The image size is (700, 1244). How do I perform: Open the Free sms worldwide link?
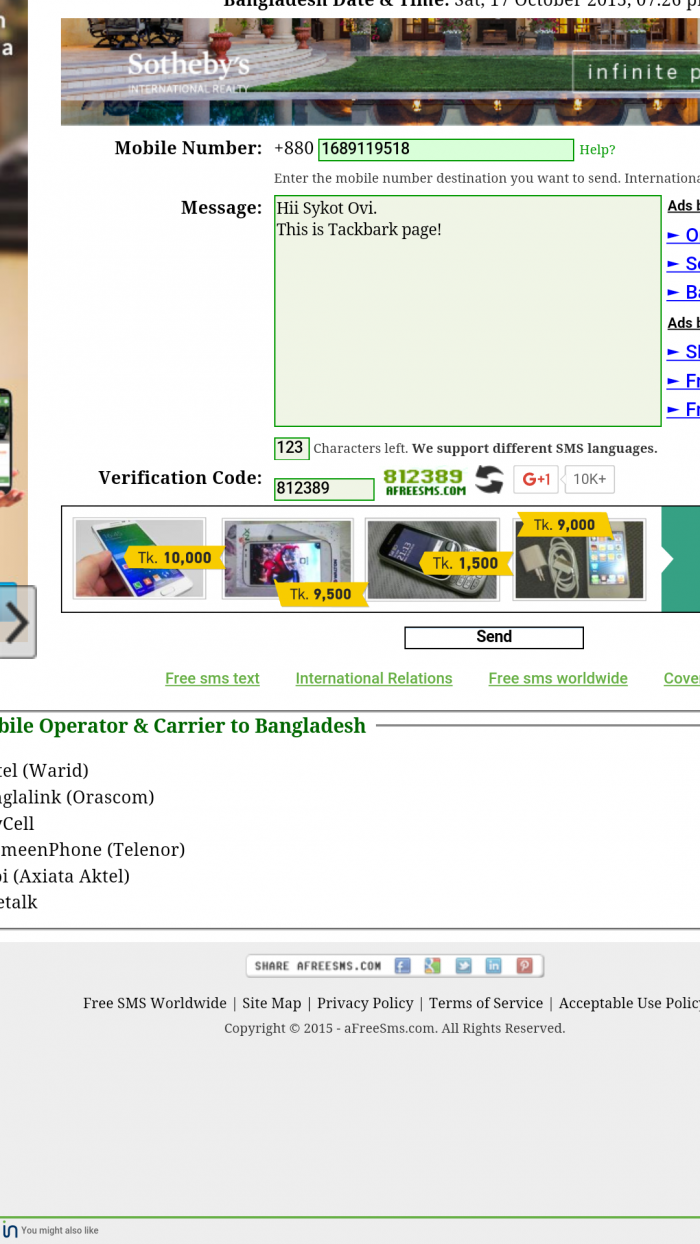[558, 678]
